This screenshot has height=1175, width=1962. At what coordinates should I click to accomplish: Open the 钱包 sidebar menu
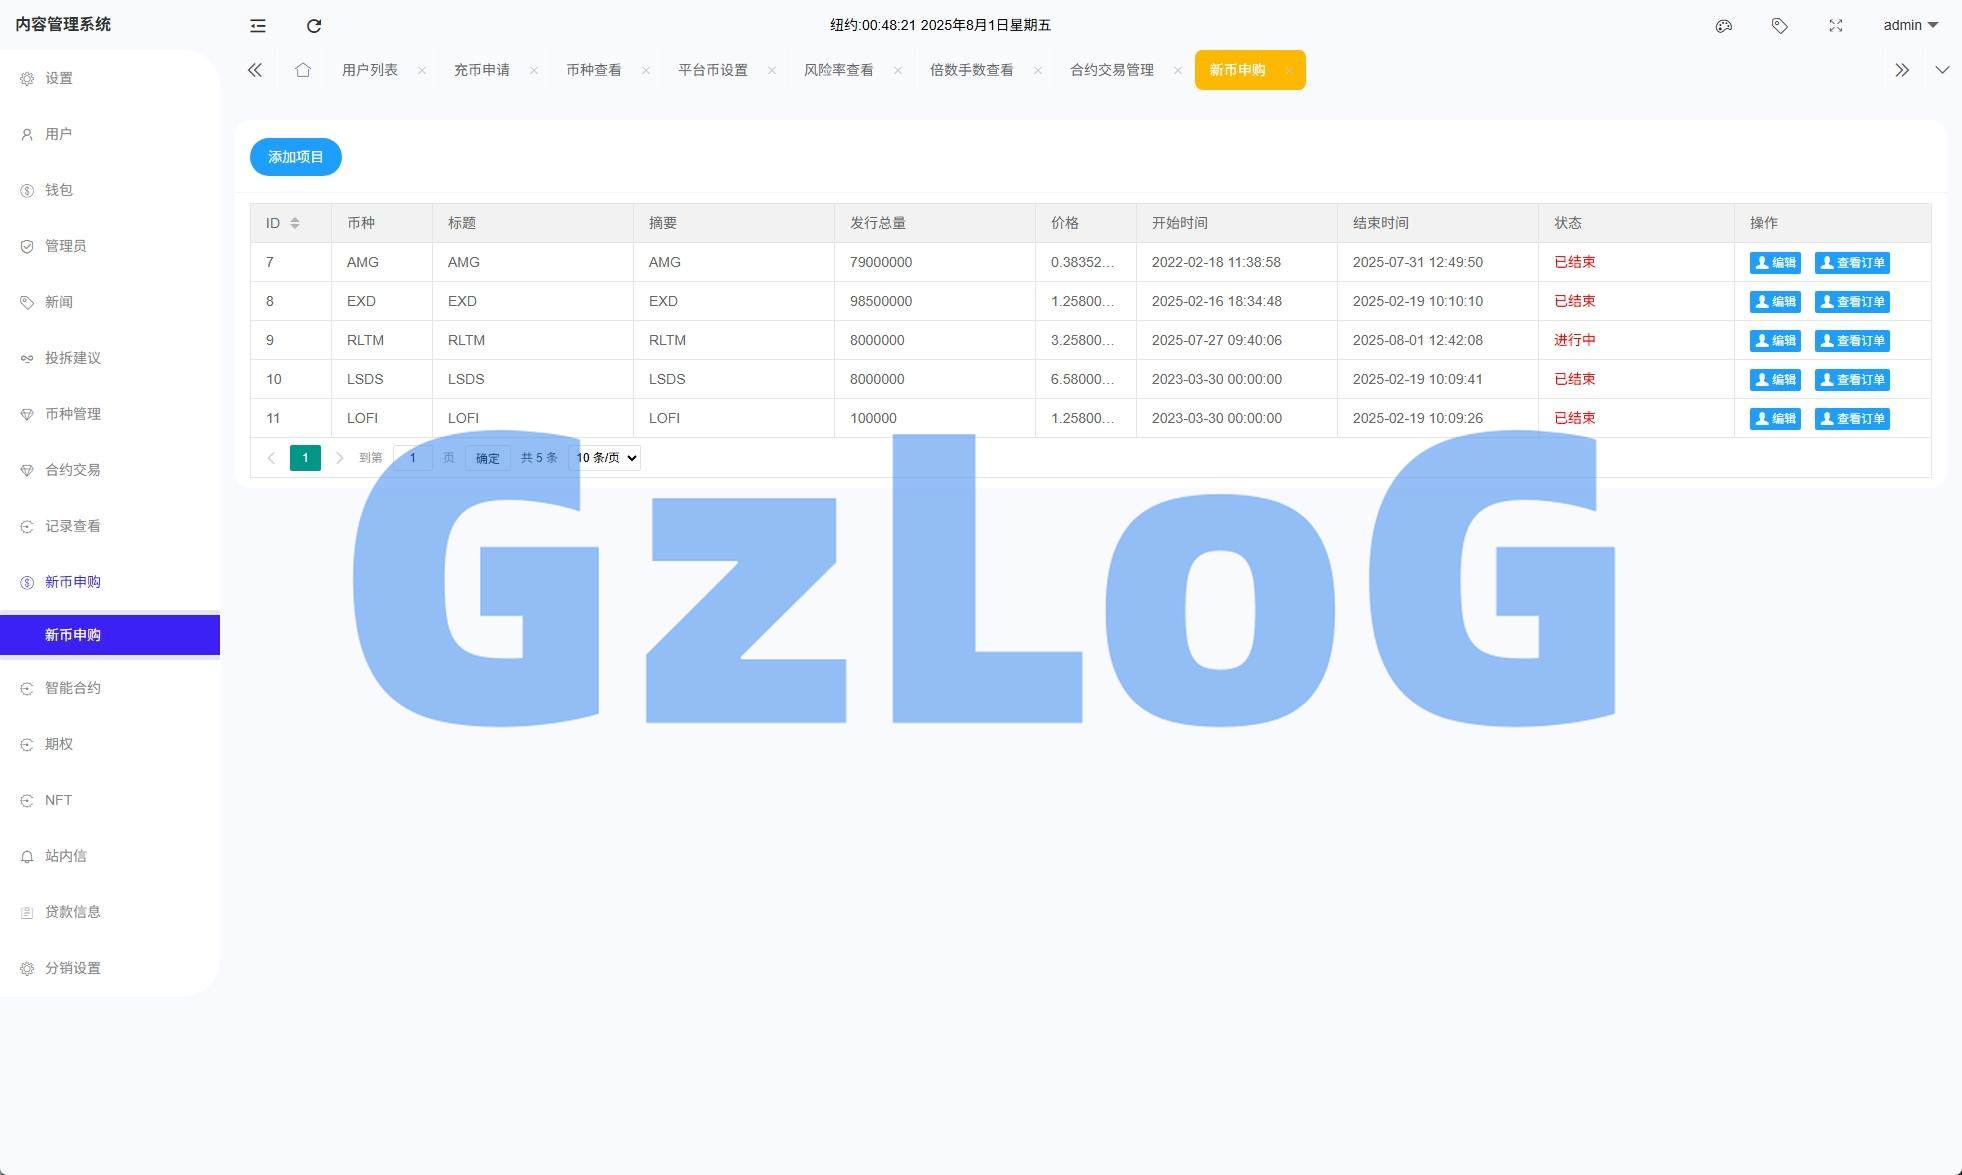(x=59, y=190)
